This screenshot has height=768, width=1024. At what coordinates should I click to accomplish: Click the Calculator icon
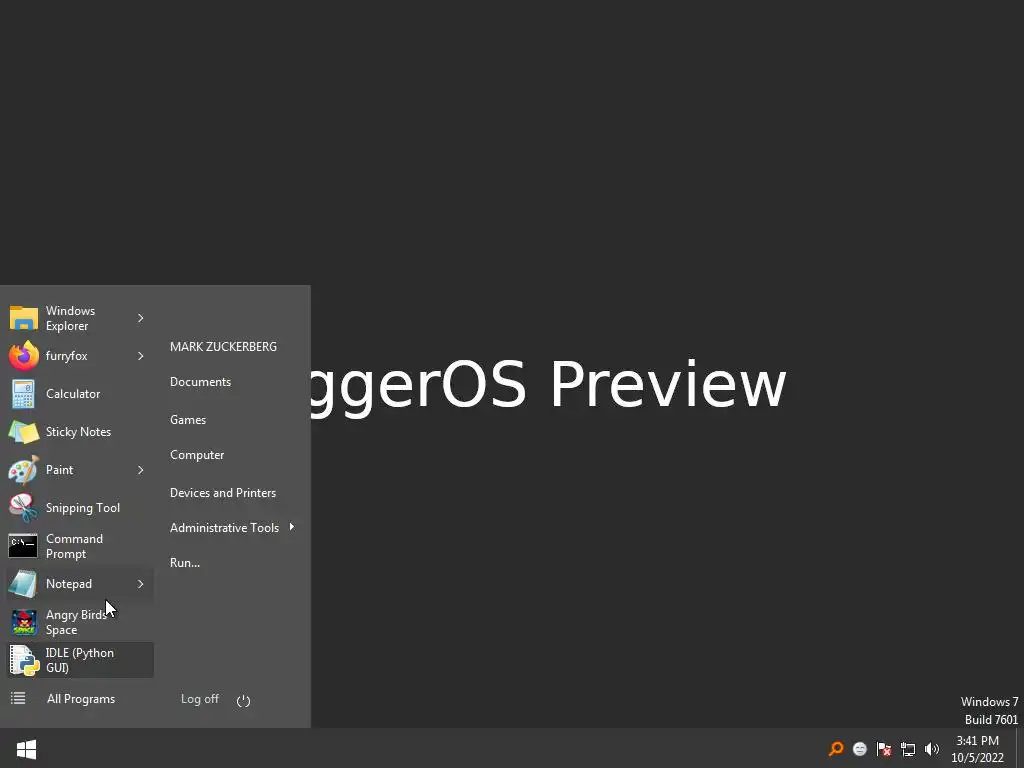click(24, 394)
